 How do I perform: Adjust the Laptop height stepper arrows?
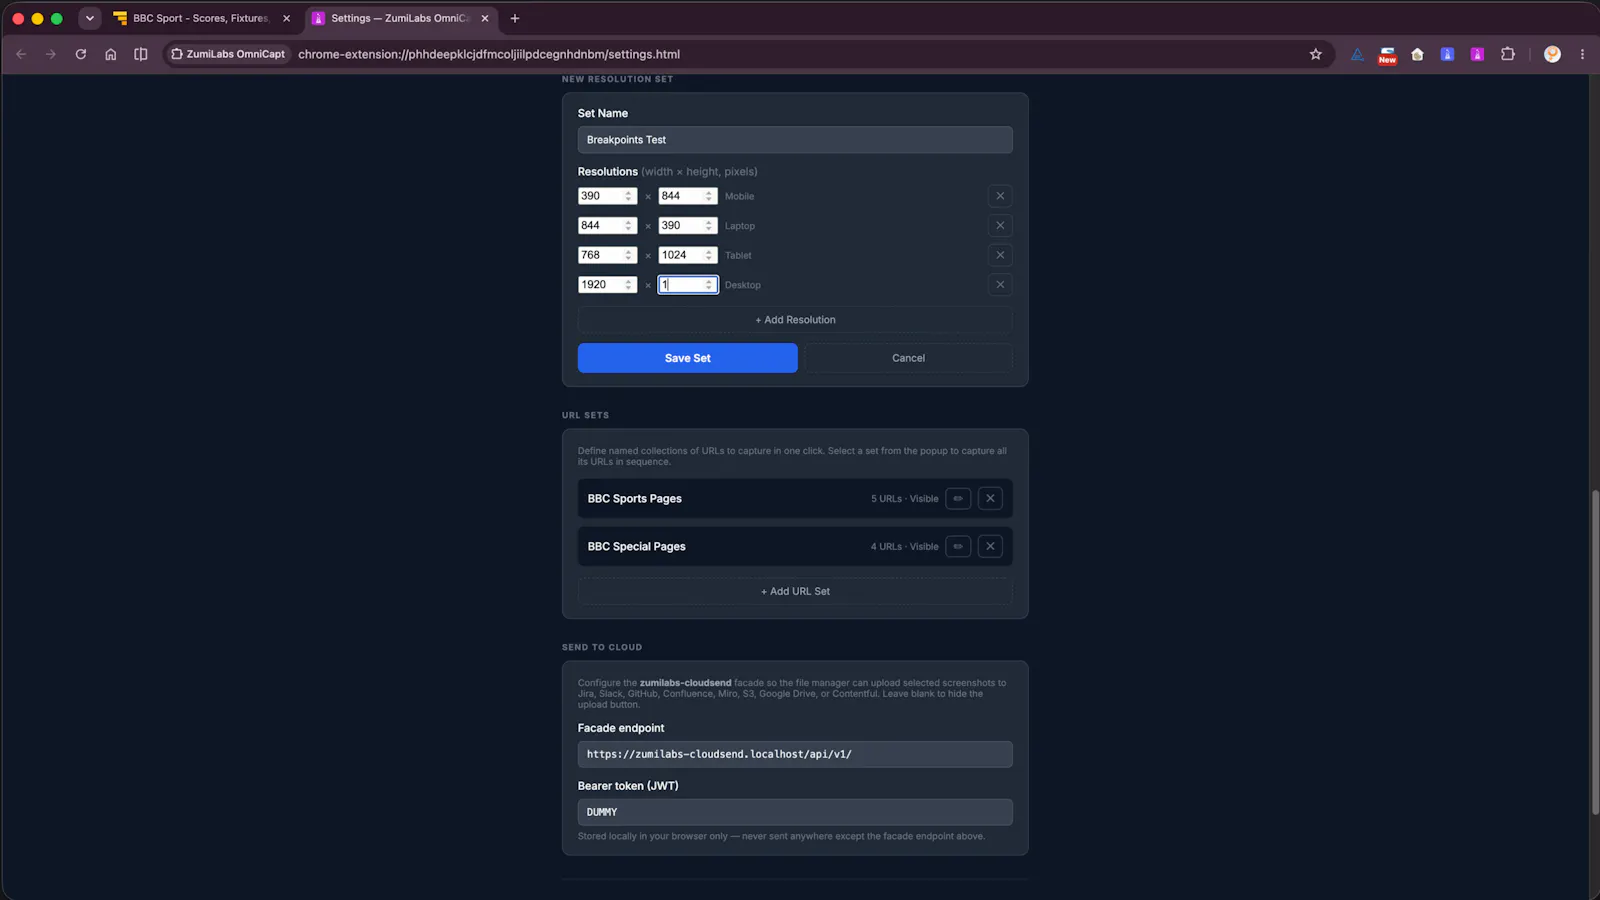click(709, 226)
